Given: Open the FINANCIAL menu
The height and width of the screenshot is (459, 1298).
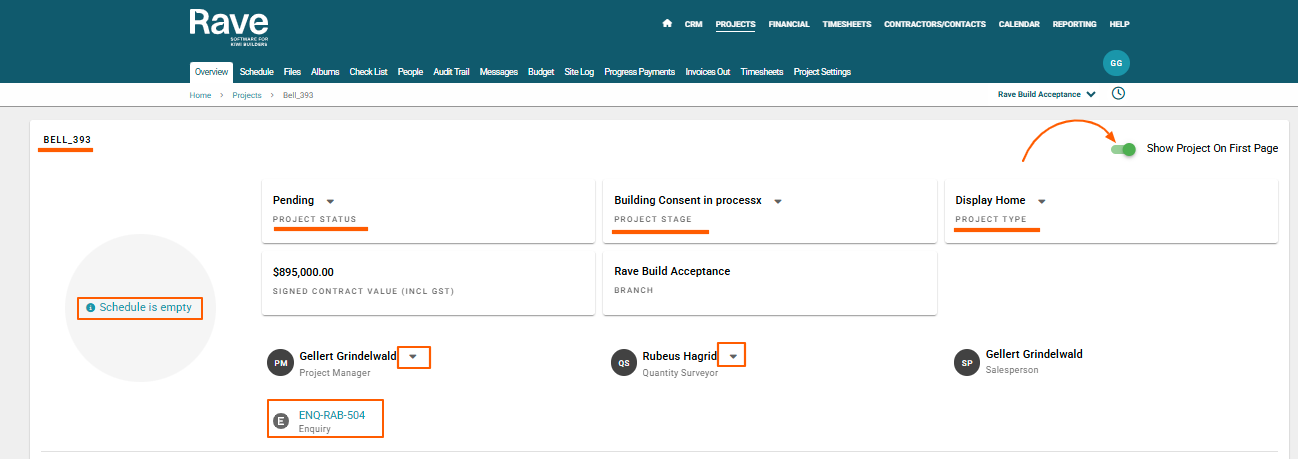Looking at the screenshot, I should (x=789, y=24).
